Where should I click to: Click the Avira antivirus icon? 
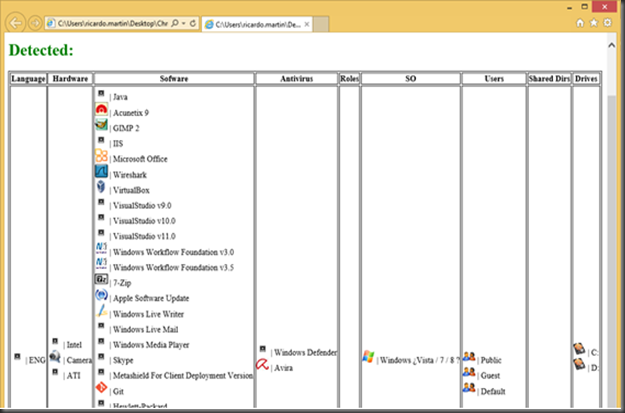262,364
